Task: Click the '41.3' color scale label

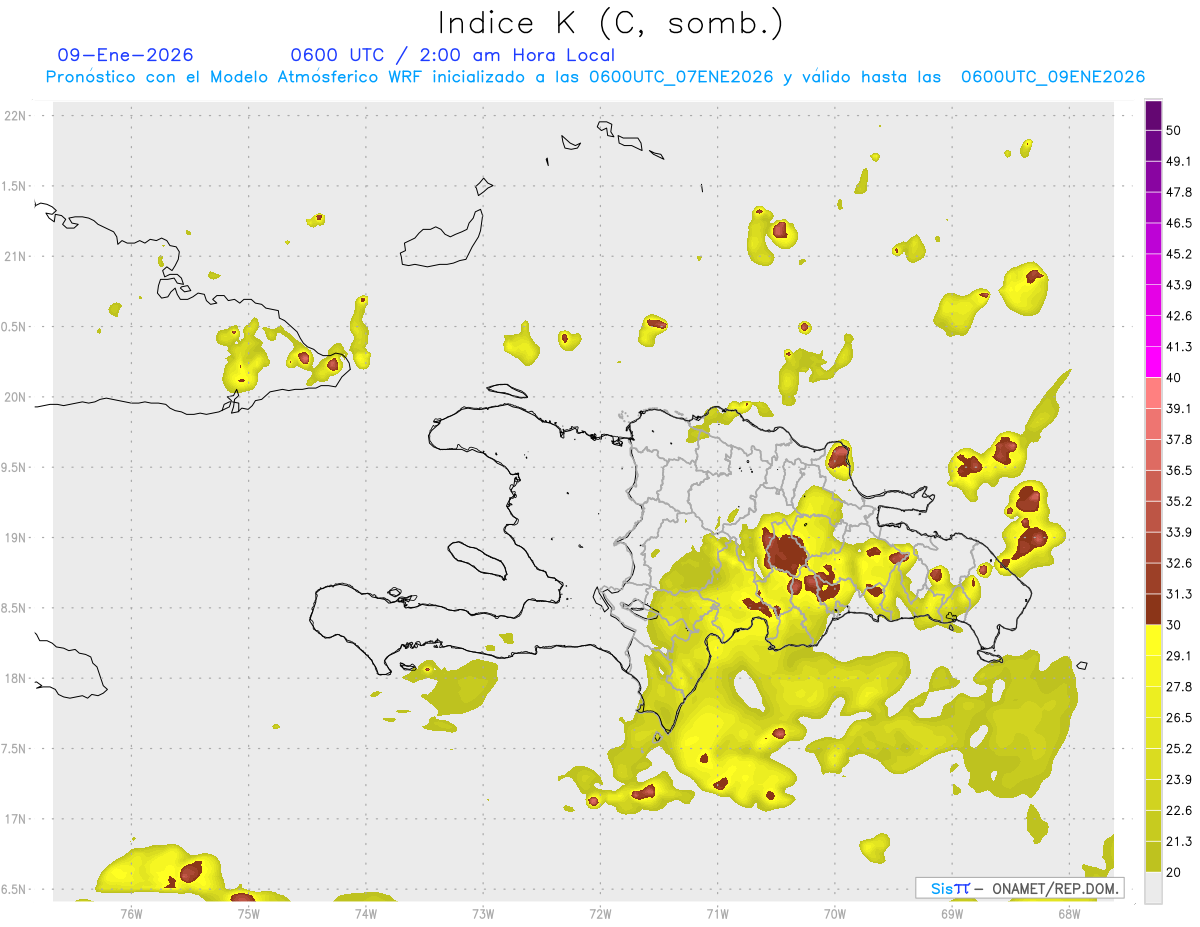Action: click(1179, 347)
